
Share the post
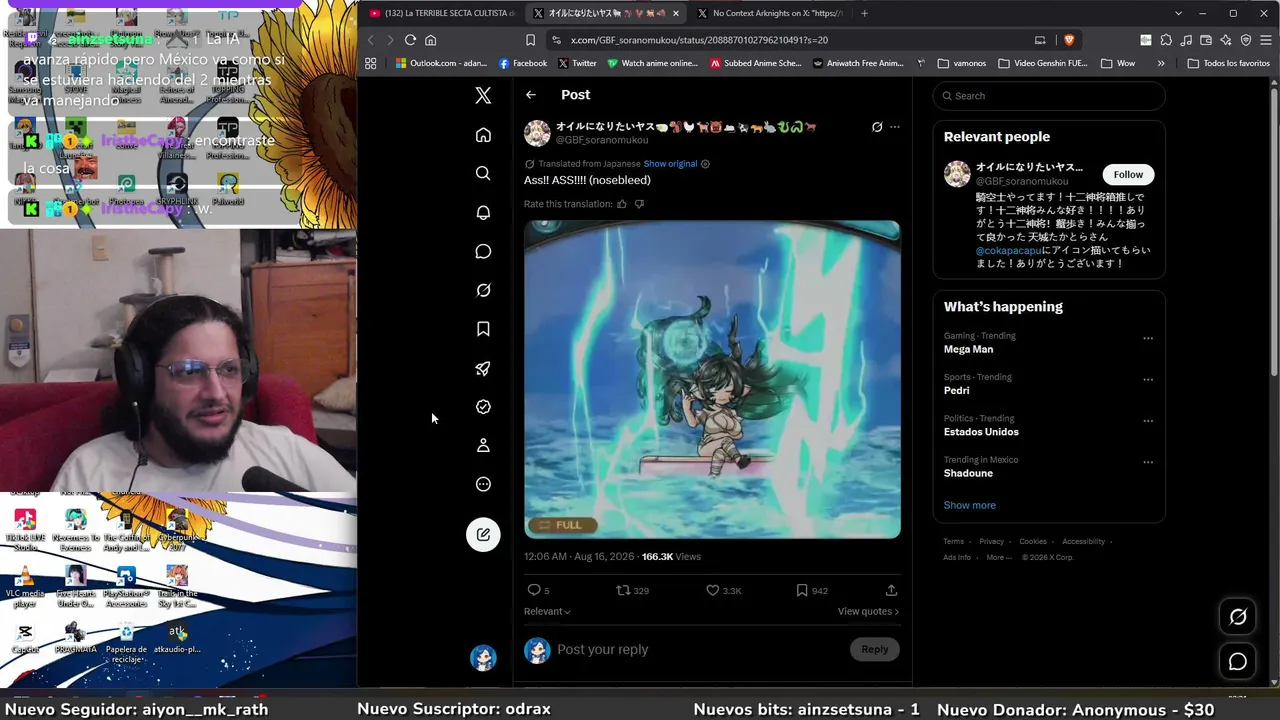[x=891, y=590]
